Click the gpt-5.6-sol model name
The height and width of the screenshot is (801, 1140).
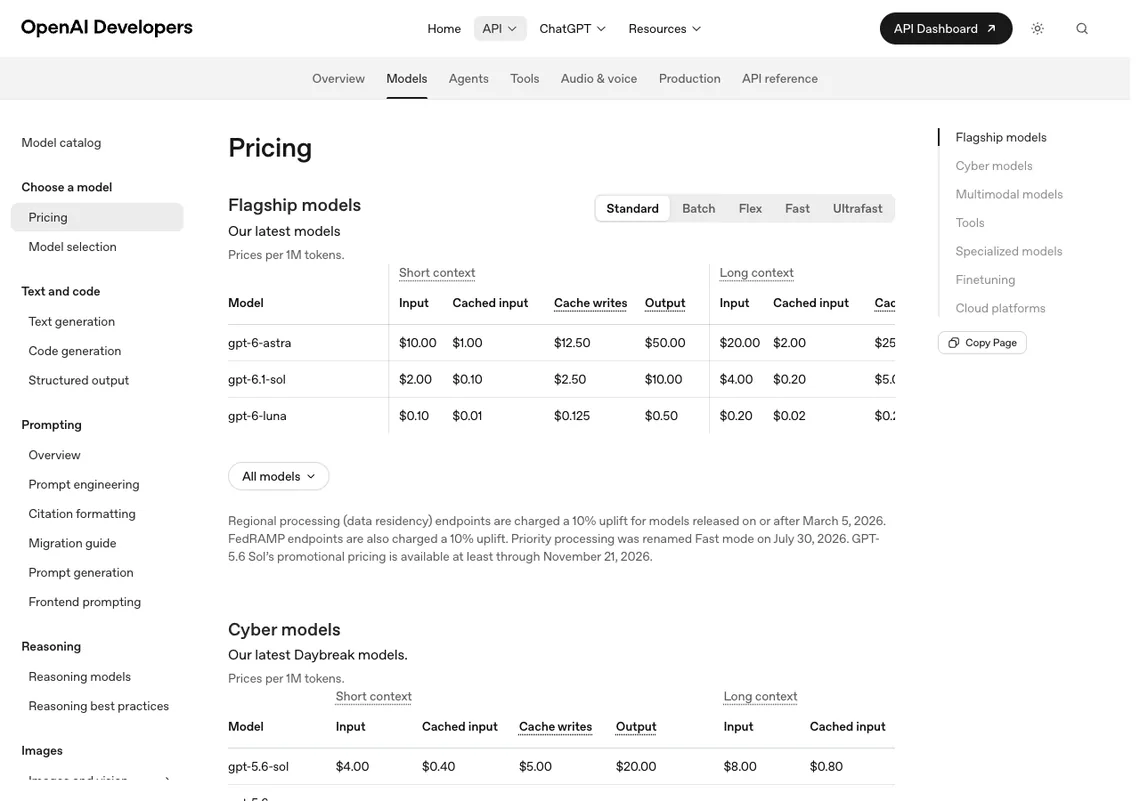pyautogui.click(x=258, y=766)
